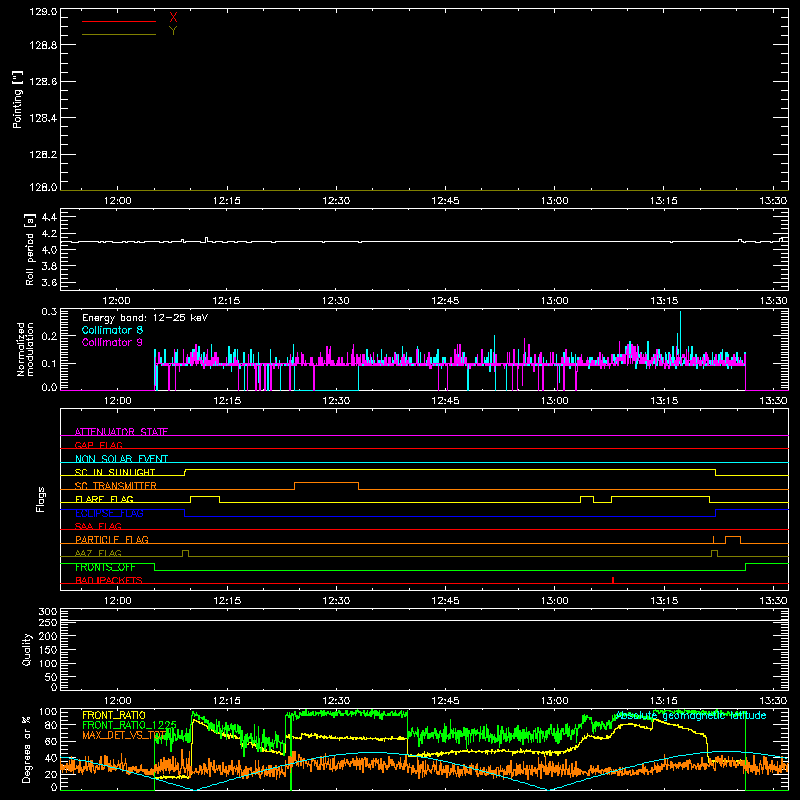Click the olive Y legend label
The height and width of the screenshot is (800, 800).
coord(173,31)
